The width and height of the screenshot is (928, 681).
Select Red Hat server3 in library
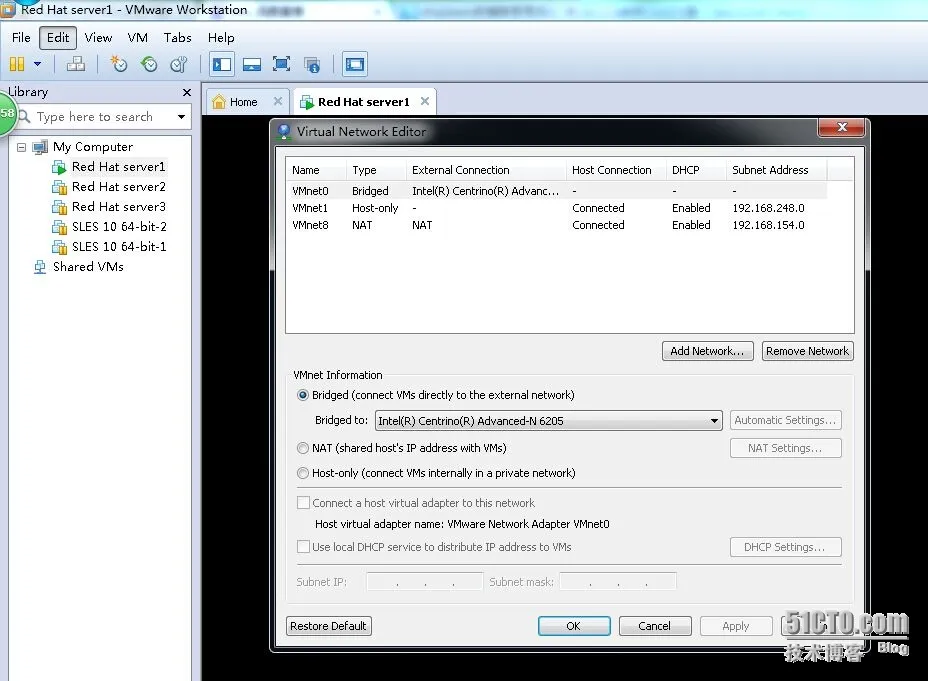pyautogui.click(x=118, y=207)
